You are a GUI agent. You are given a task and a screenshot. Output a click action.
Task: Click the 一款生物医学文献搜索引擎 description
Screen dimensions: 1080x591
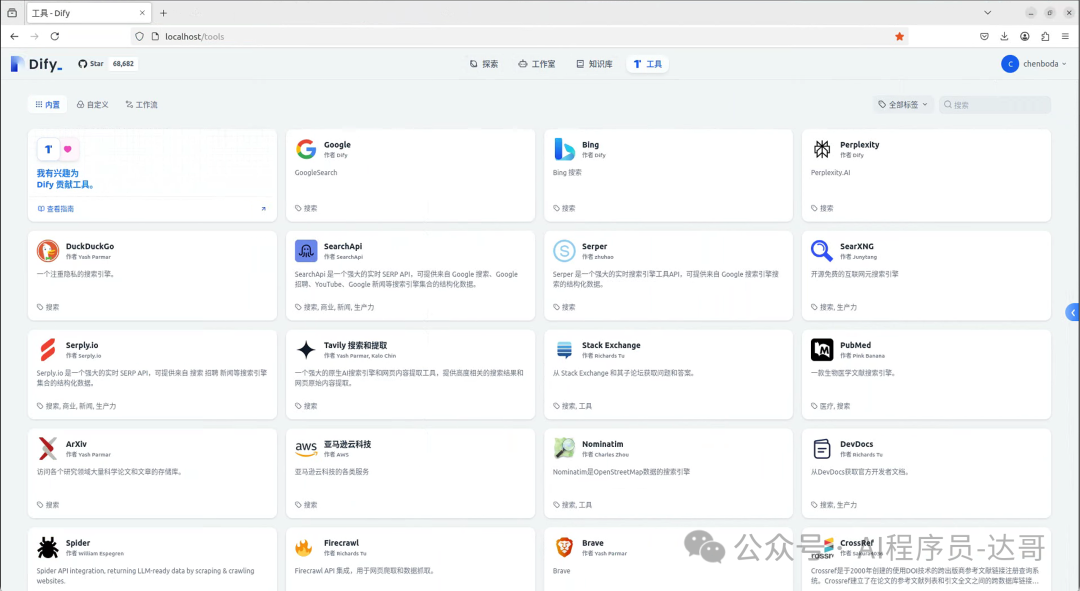click(853, 373)
